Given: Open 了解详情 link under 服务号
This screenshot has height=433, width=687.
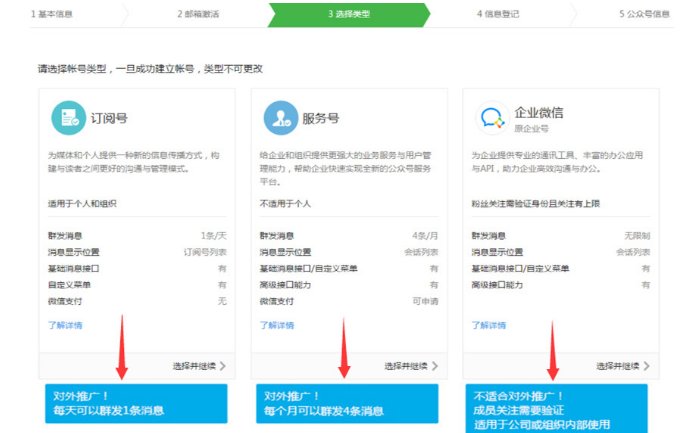Looking at the screenshot, I should pyautogui.click(x=277, y=325).
